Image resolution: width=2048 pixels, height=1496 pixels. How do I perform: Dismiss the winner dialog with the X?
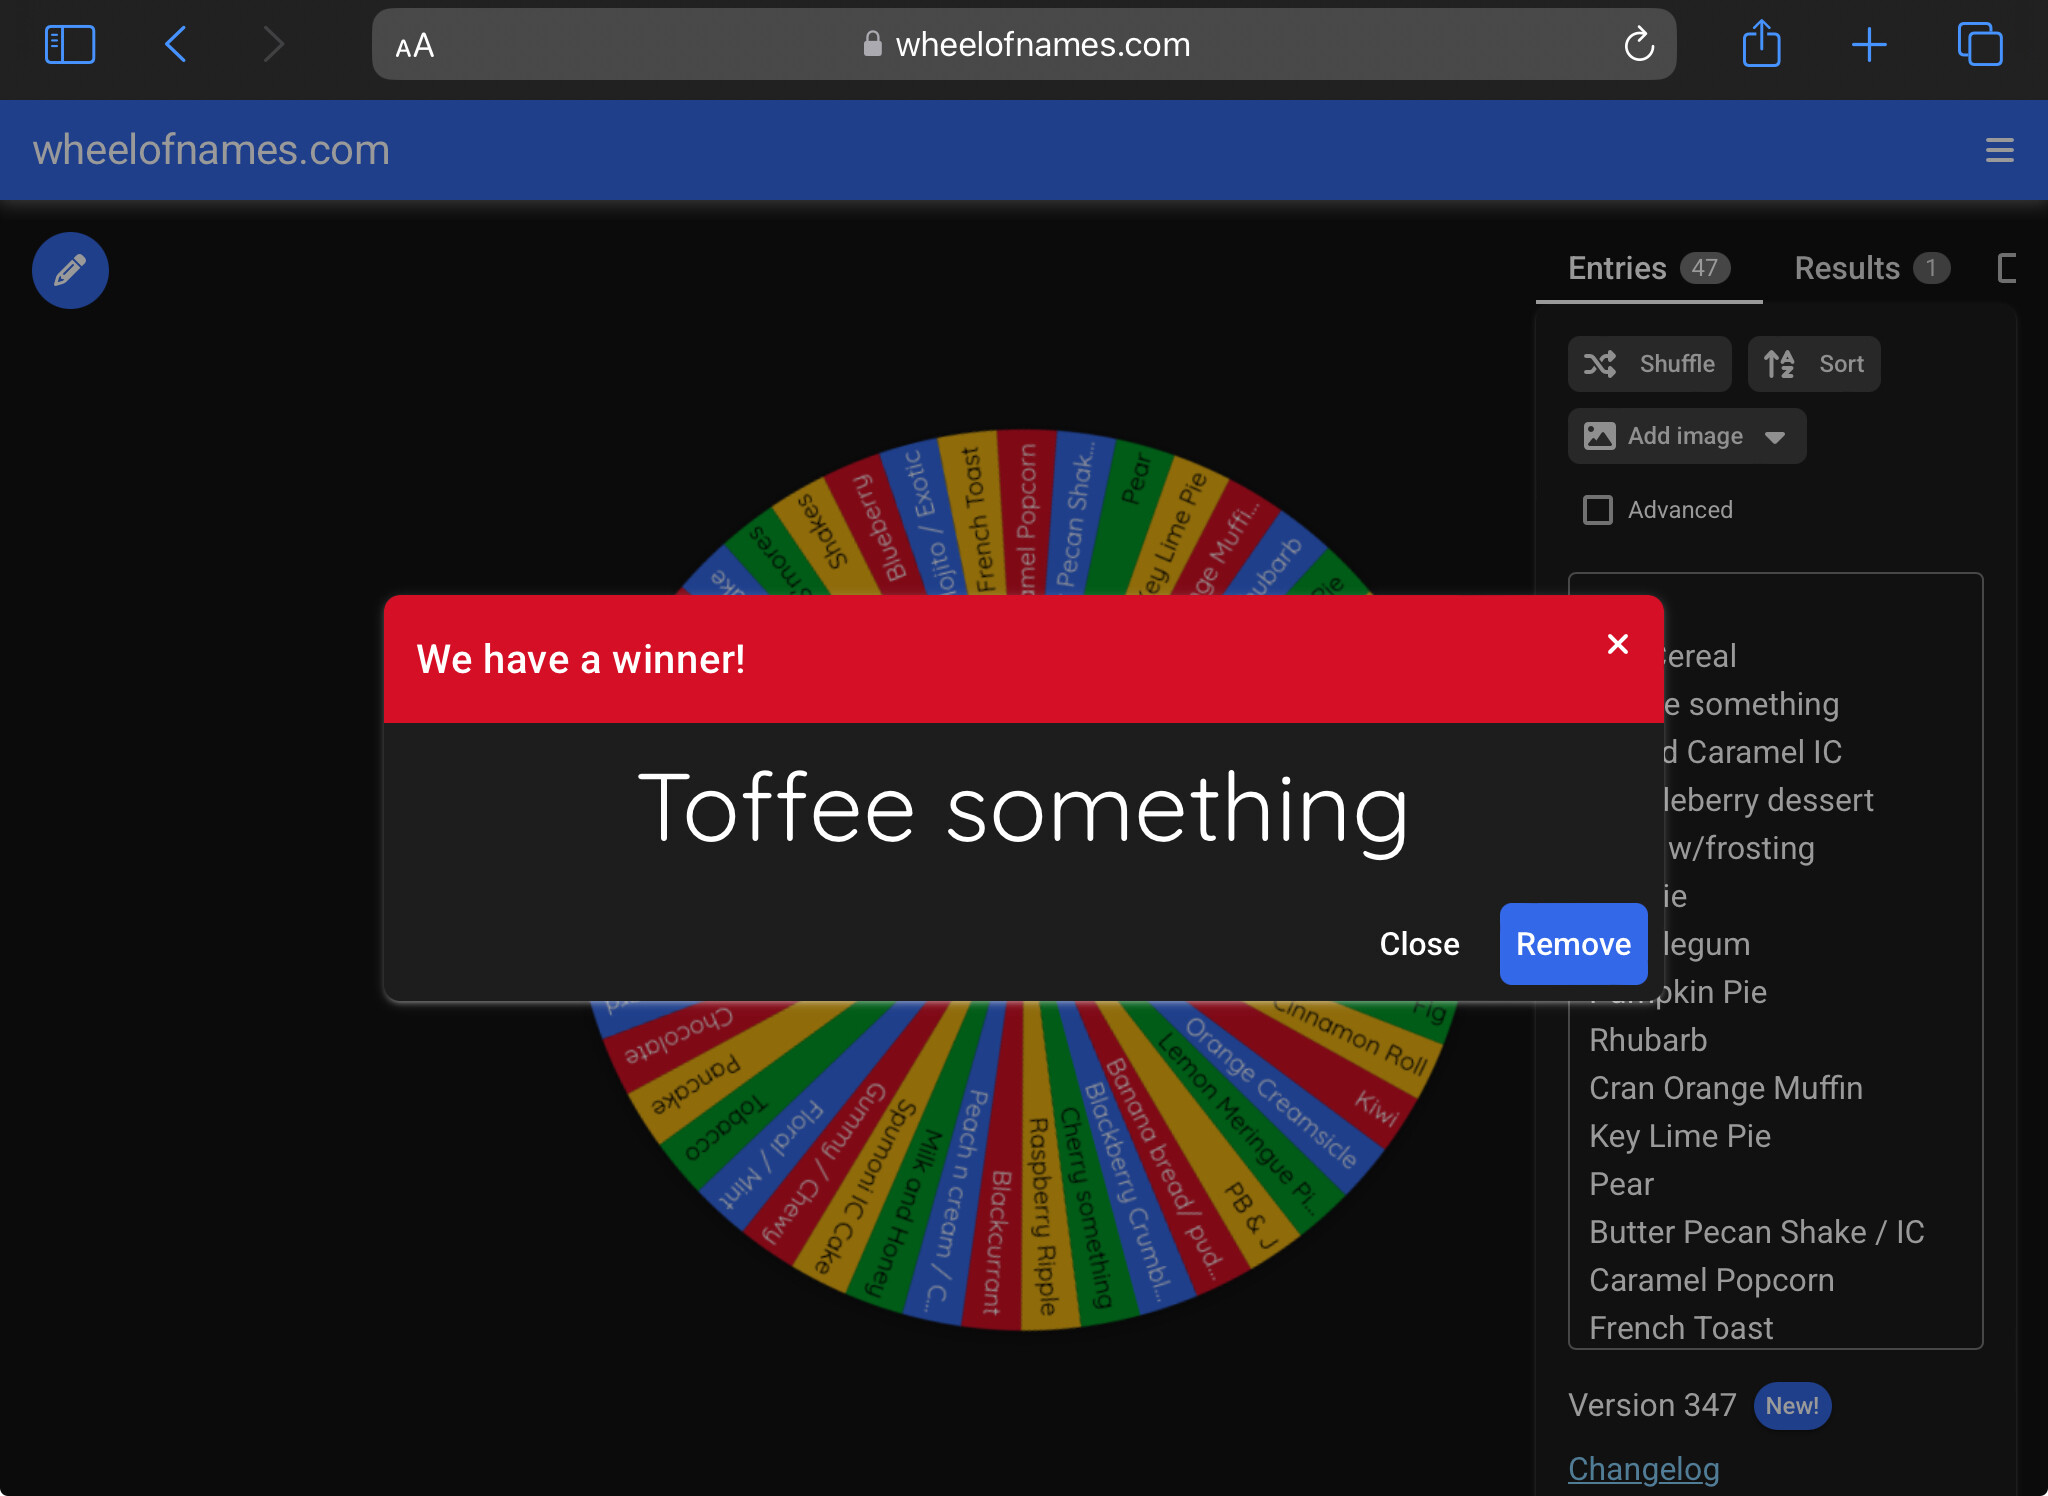click(1618, 643)
